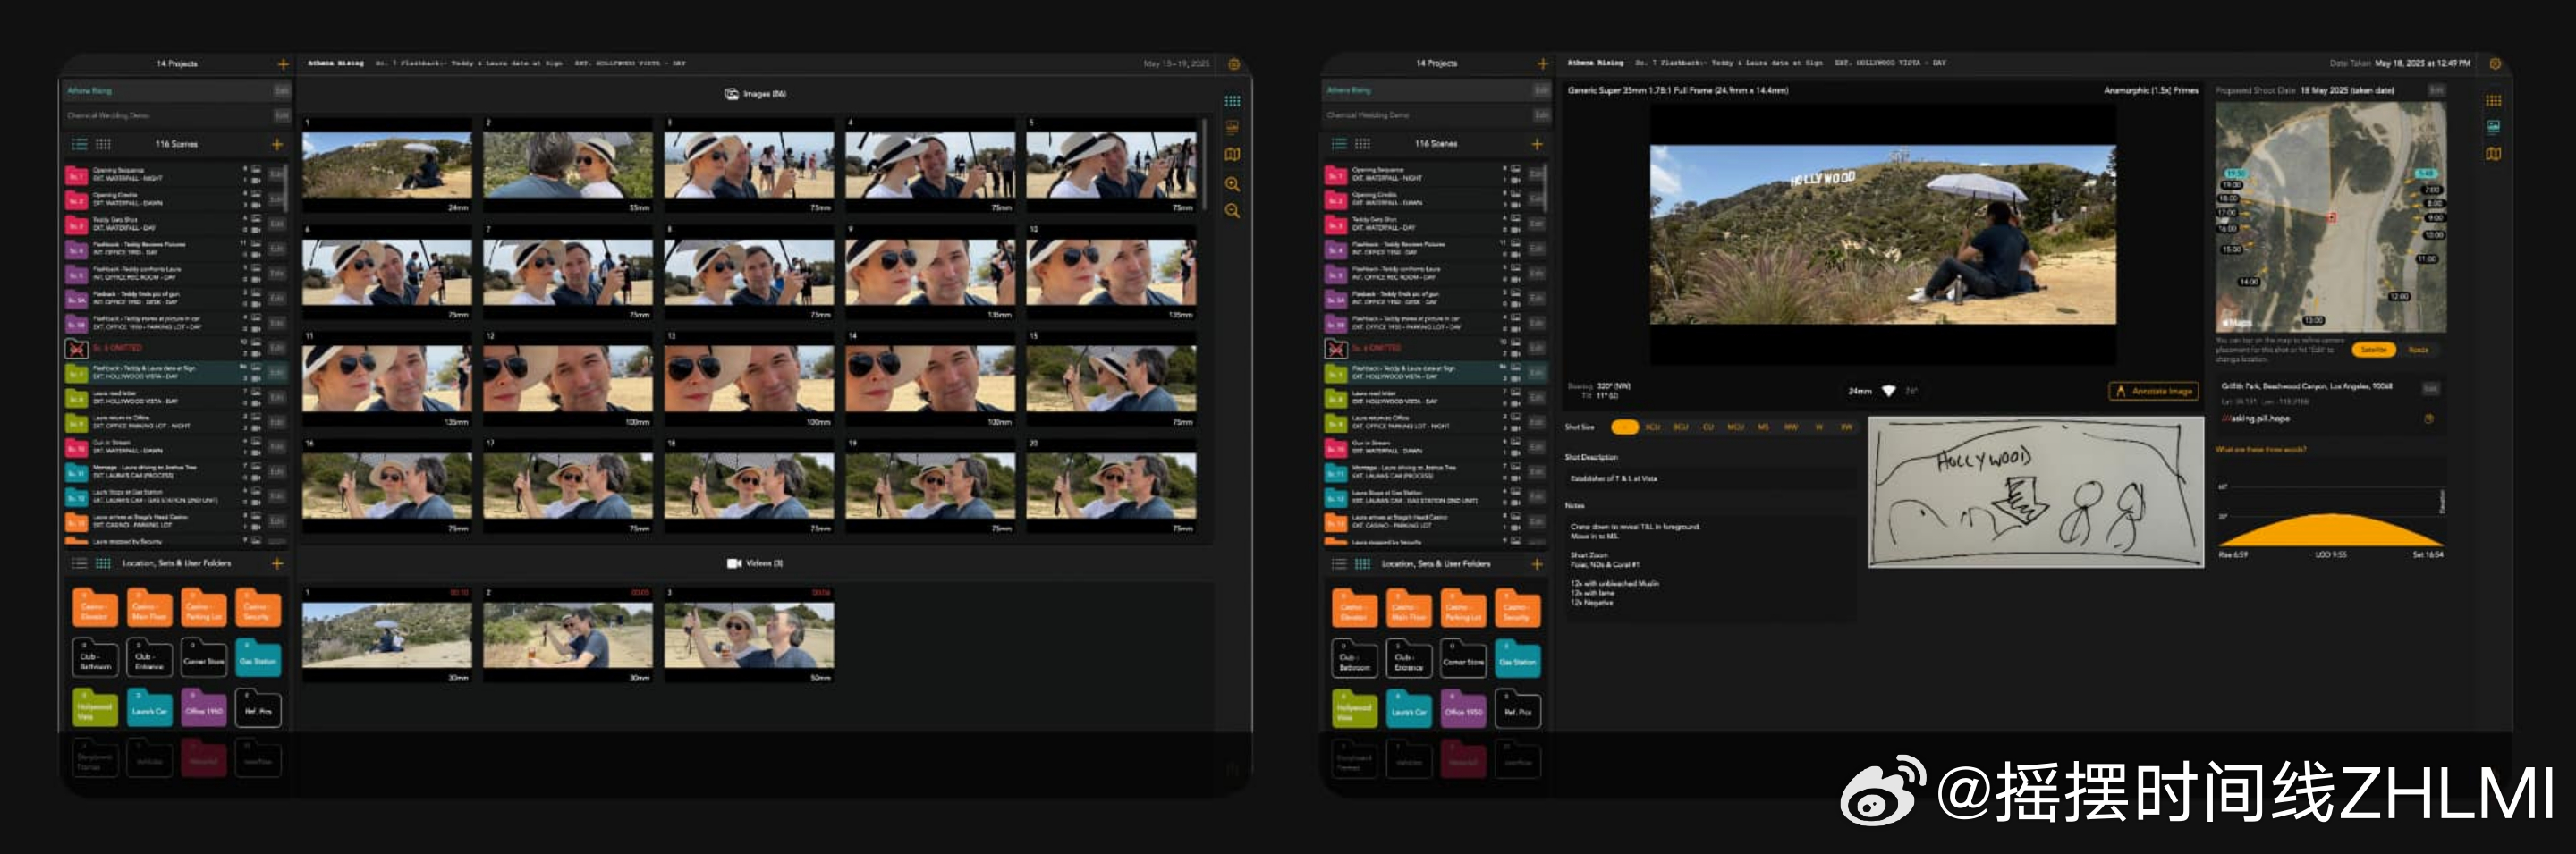2576x854 pixels.
Task: Add a new folder in left window
Action: [x=277, y=564]
